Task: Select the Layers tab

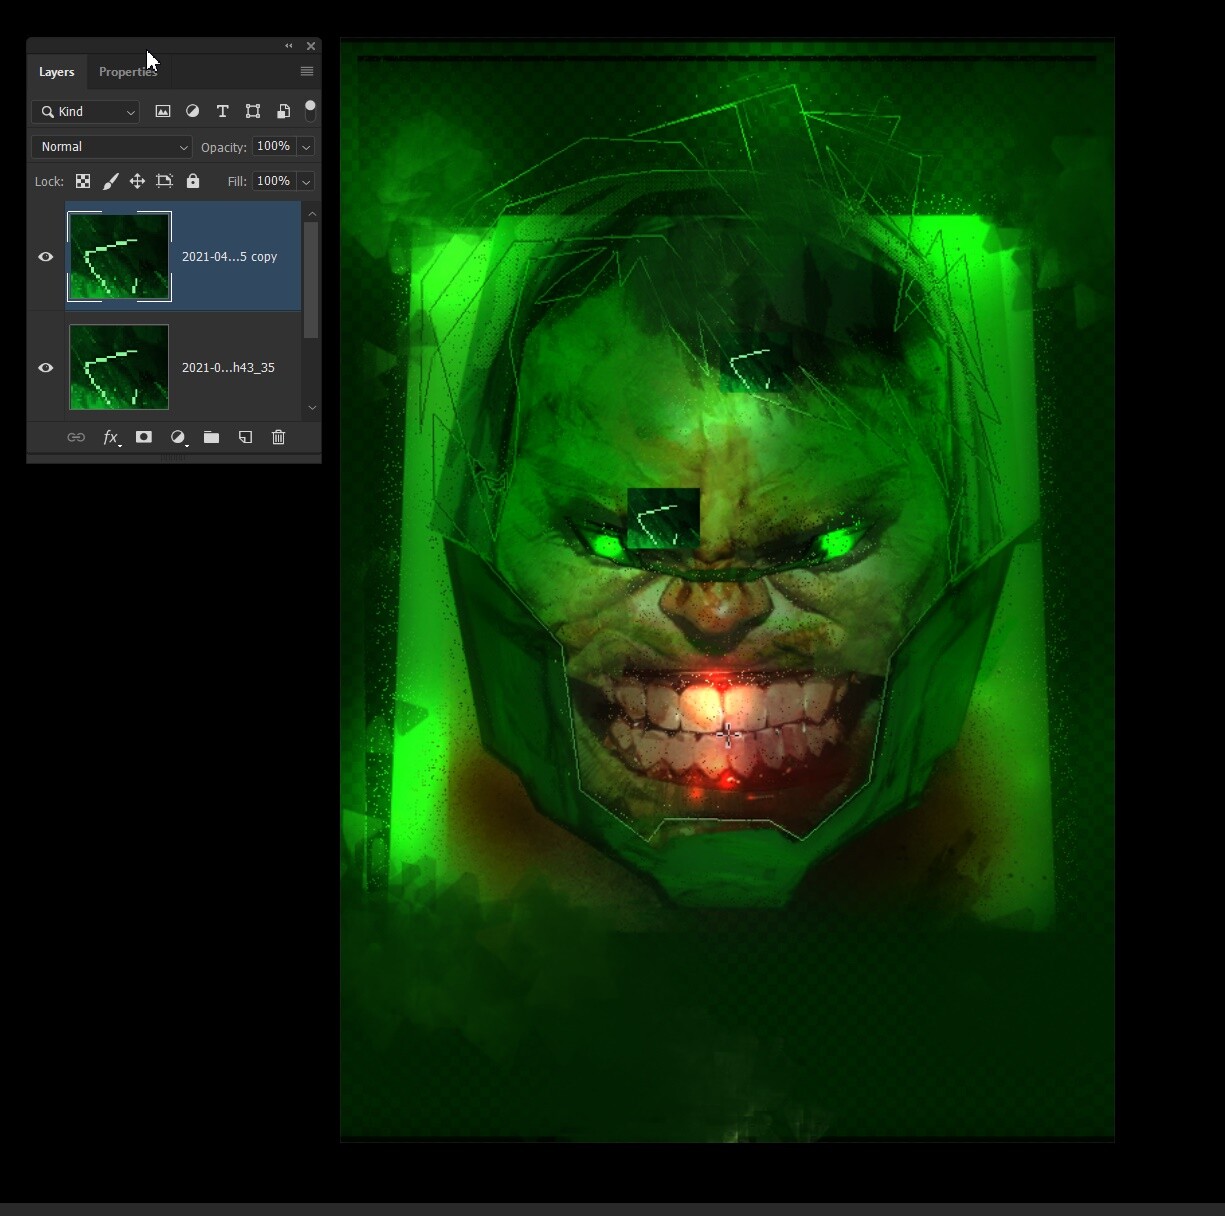Action: click(57, 72)
